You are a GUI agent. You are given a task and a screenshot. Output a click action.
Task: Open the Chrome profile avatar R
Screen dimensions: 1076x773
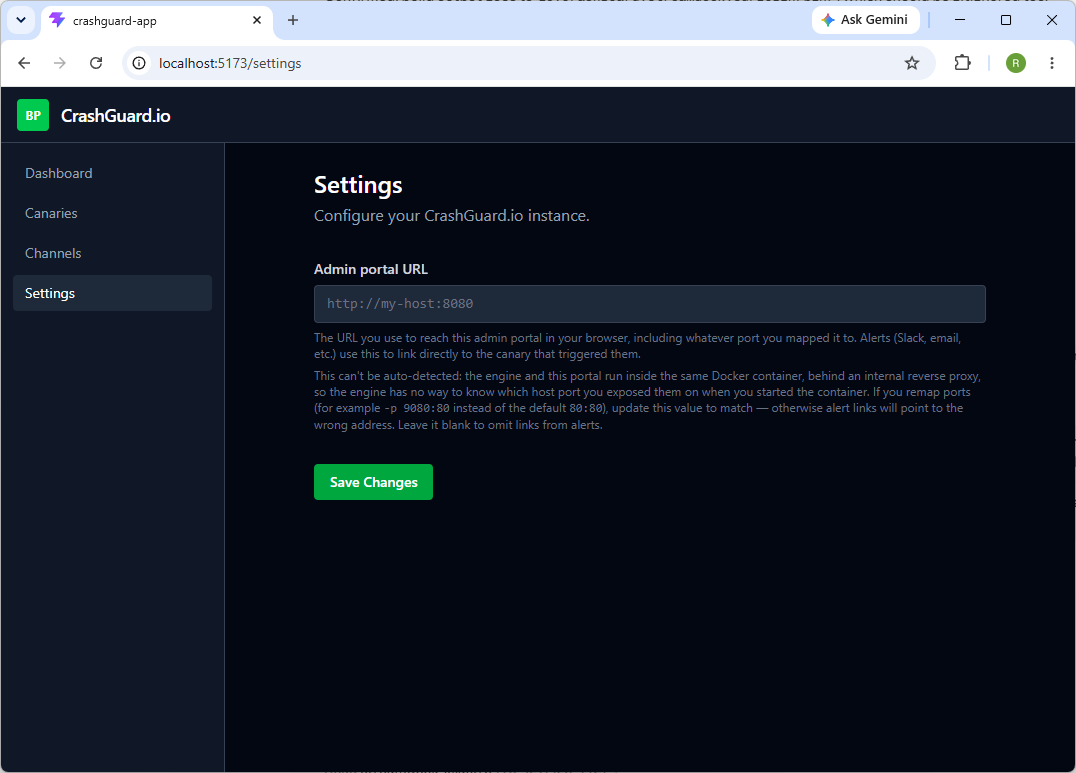tap(1016, 63)
